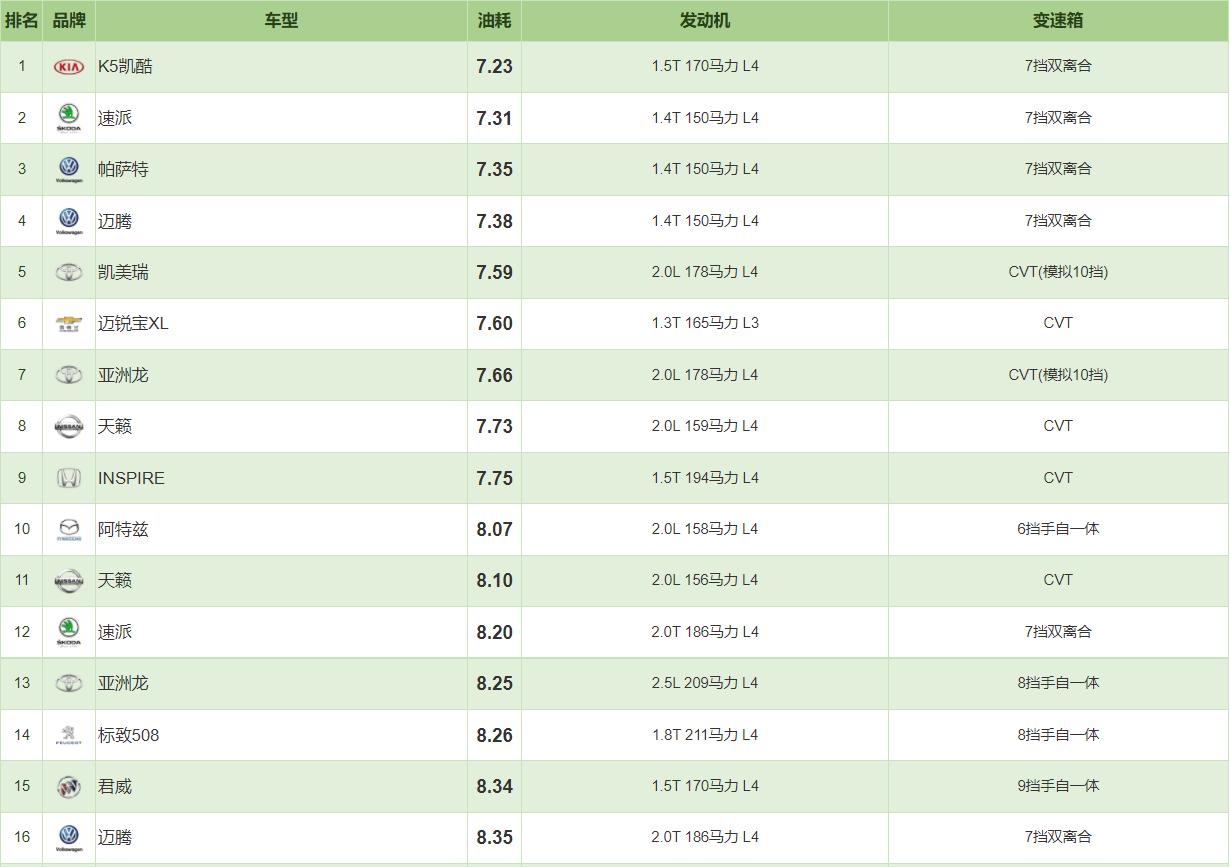This screenshot has height=867, width=1230.
Task: Open the 迈腾 link in row 4
Action: coord(115,221)
